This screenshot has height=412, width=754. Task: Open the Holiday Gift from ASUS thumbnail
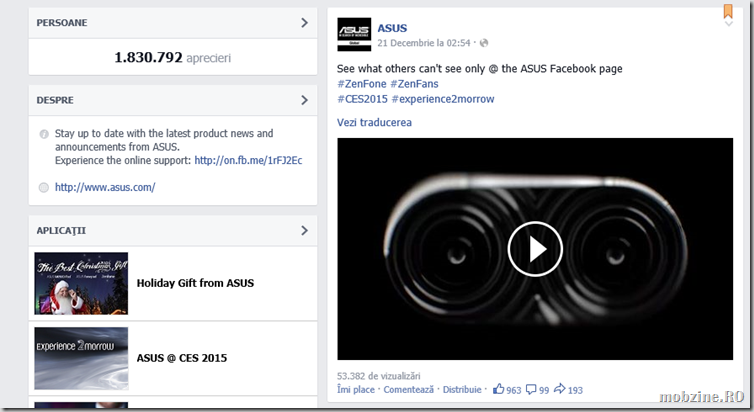(x=81, y=283)
